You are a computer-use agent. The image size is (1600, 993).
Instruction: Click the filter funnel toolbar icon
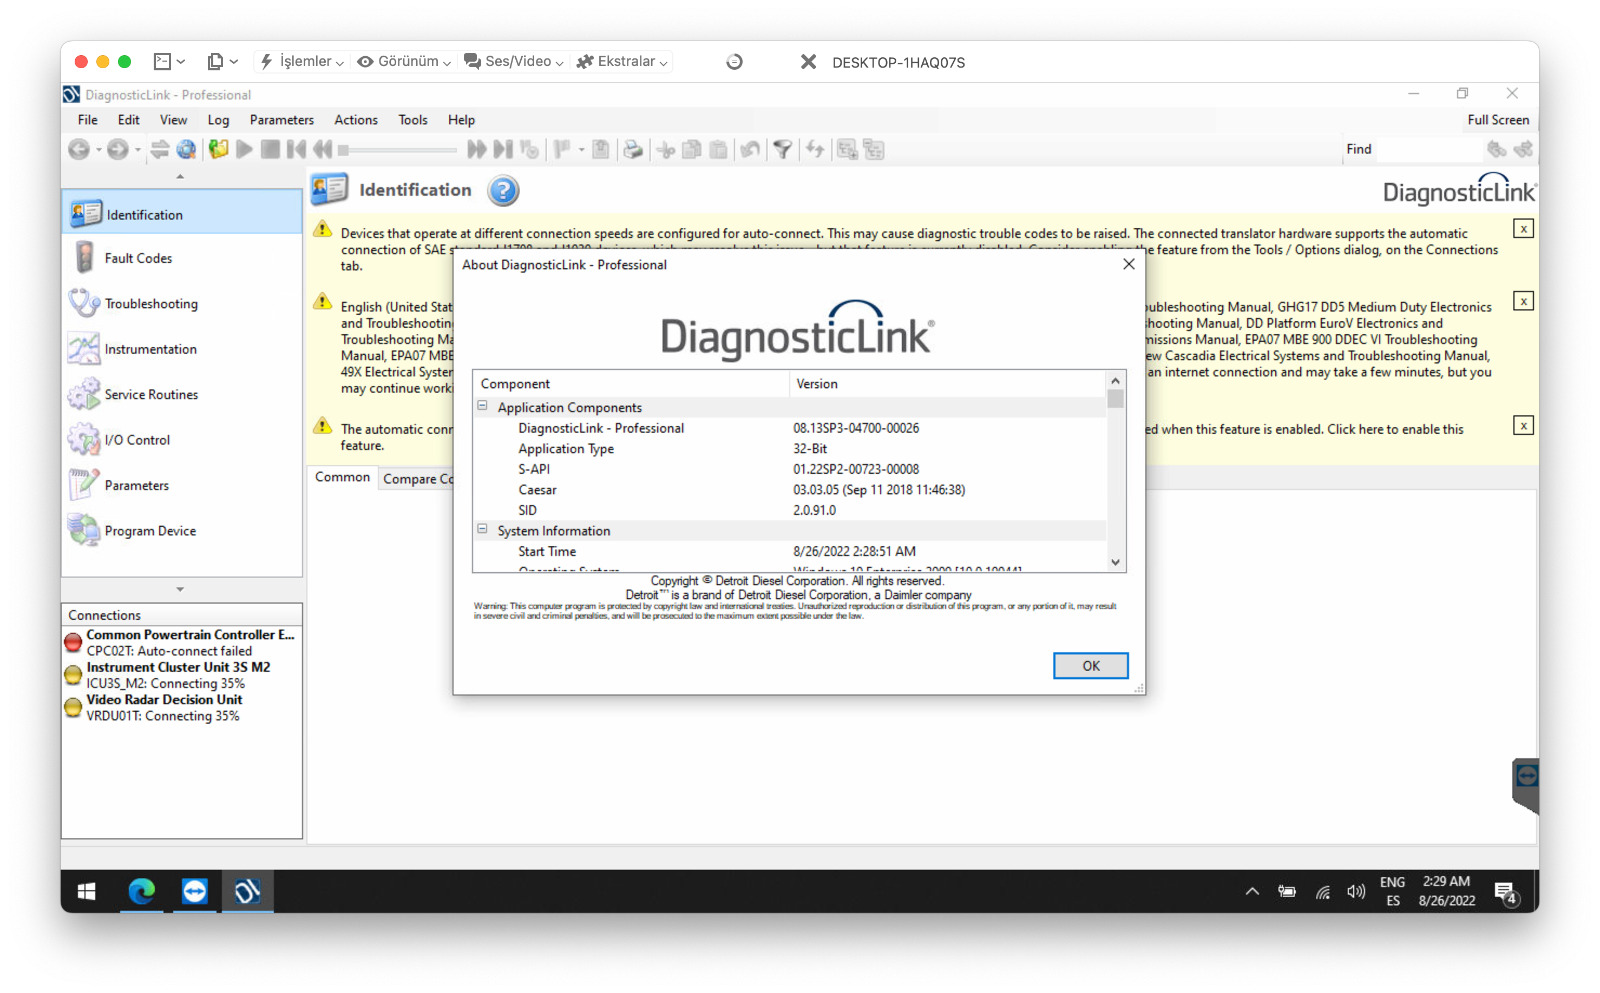click(x=783, y=149)
